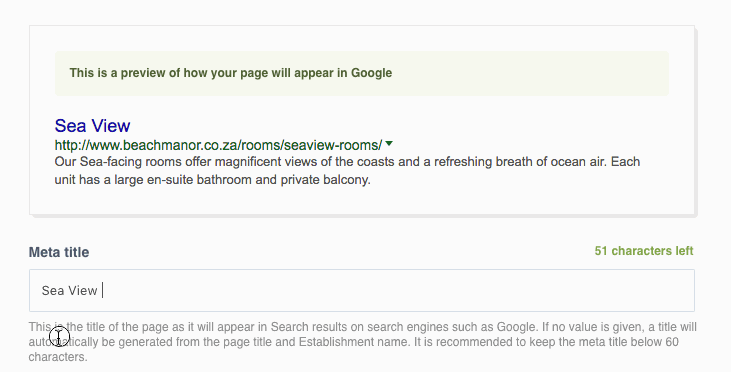Click the Google preview notice banner
This screenshot has width=731, height=372.
click(x=362, y=73)
